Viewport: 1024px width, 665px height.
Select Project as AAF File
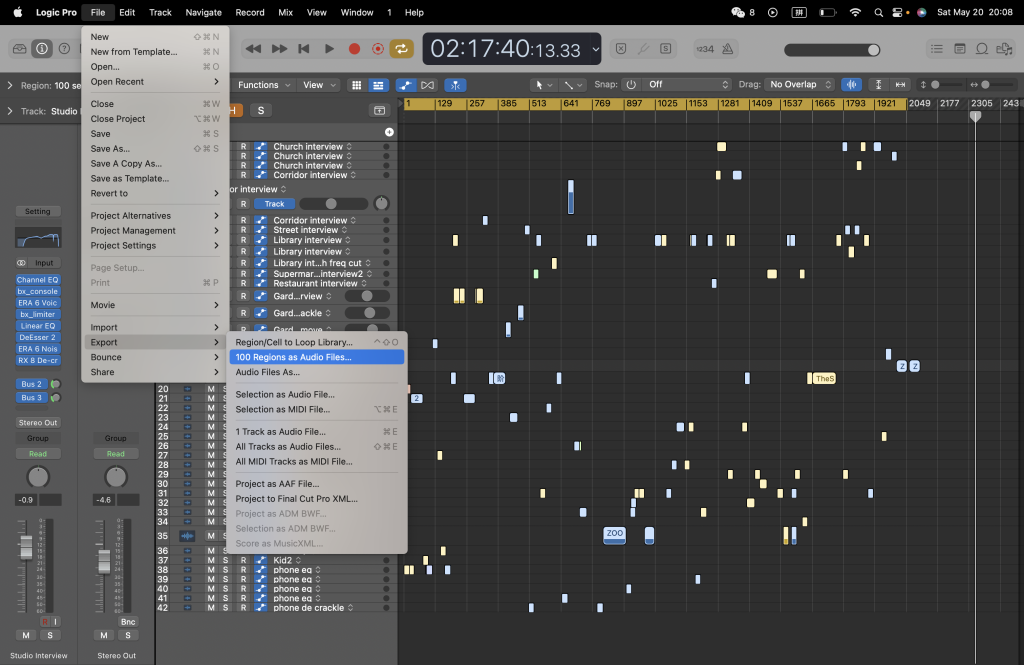coord(317,484)
